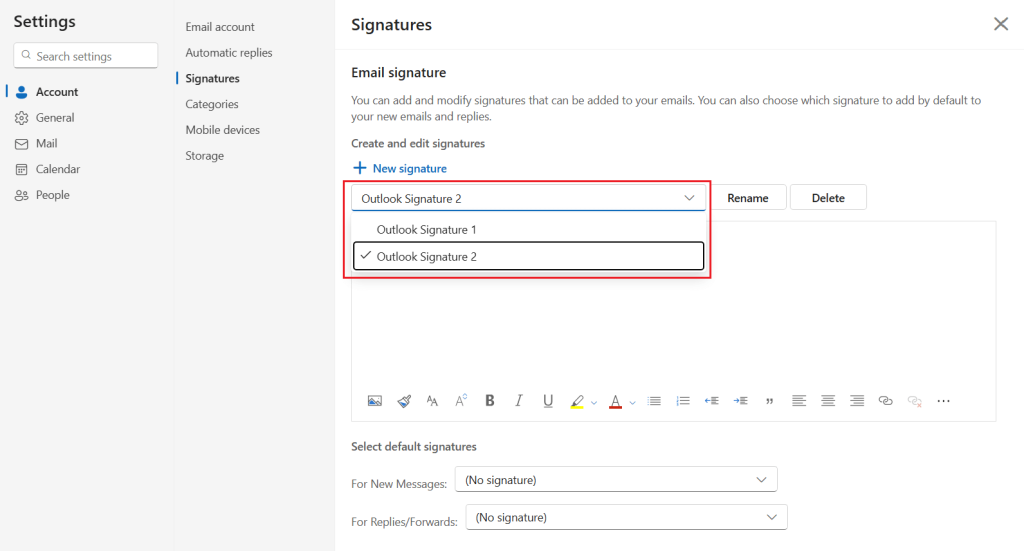The image size is (1024, 551).
Task: Center align the signature text
Action: click(x=828, y=401)
